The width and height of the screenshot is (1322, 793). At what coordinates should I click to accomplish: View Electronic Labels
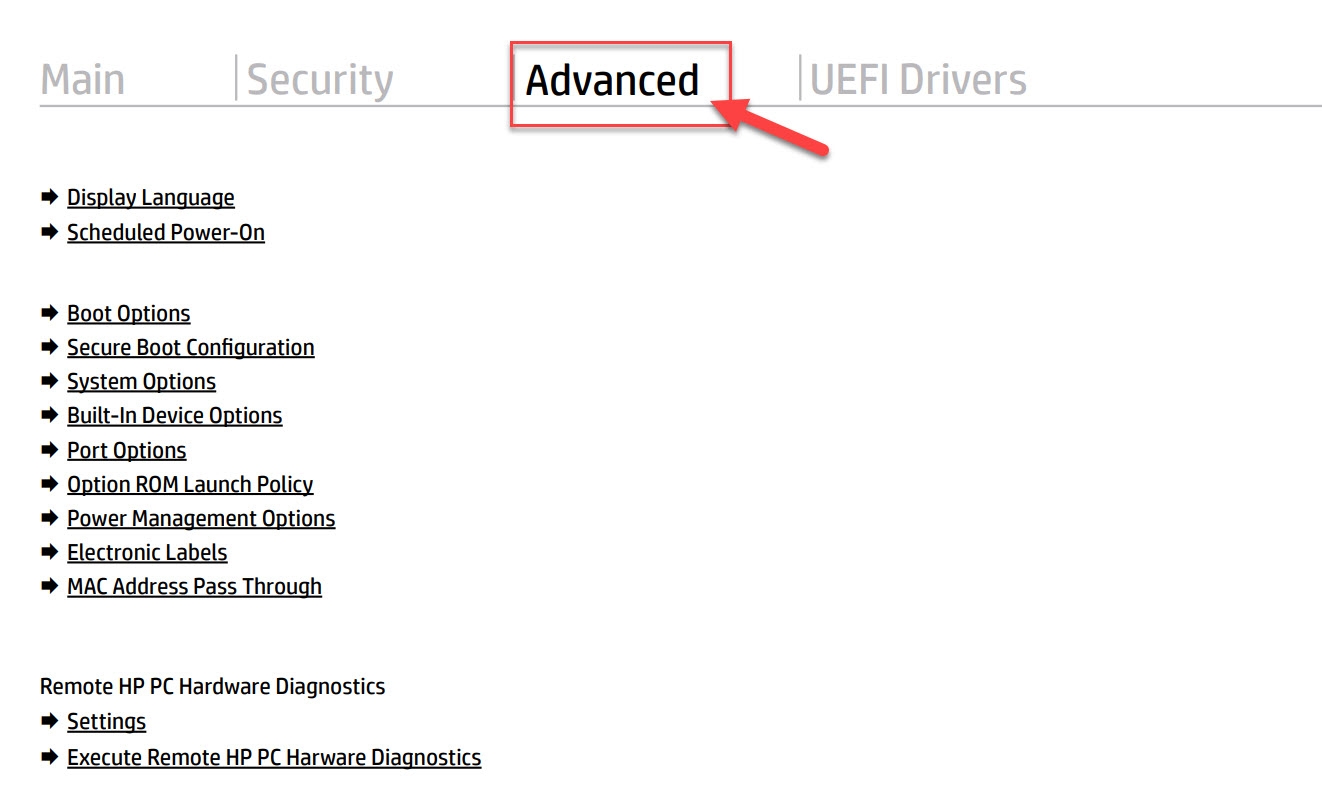(147, 553)
